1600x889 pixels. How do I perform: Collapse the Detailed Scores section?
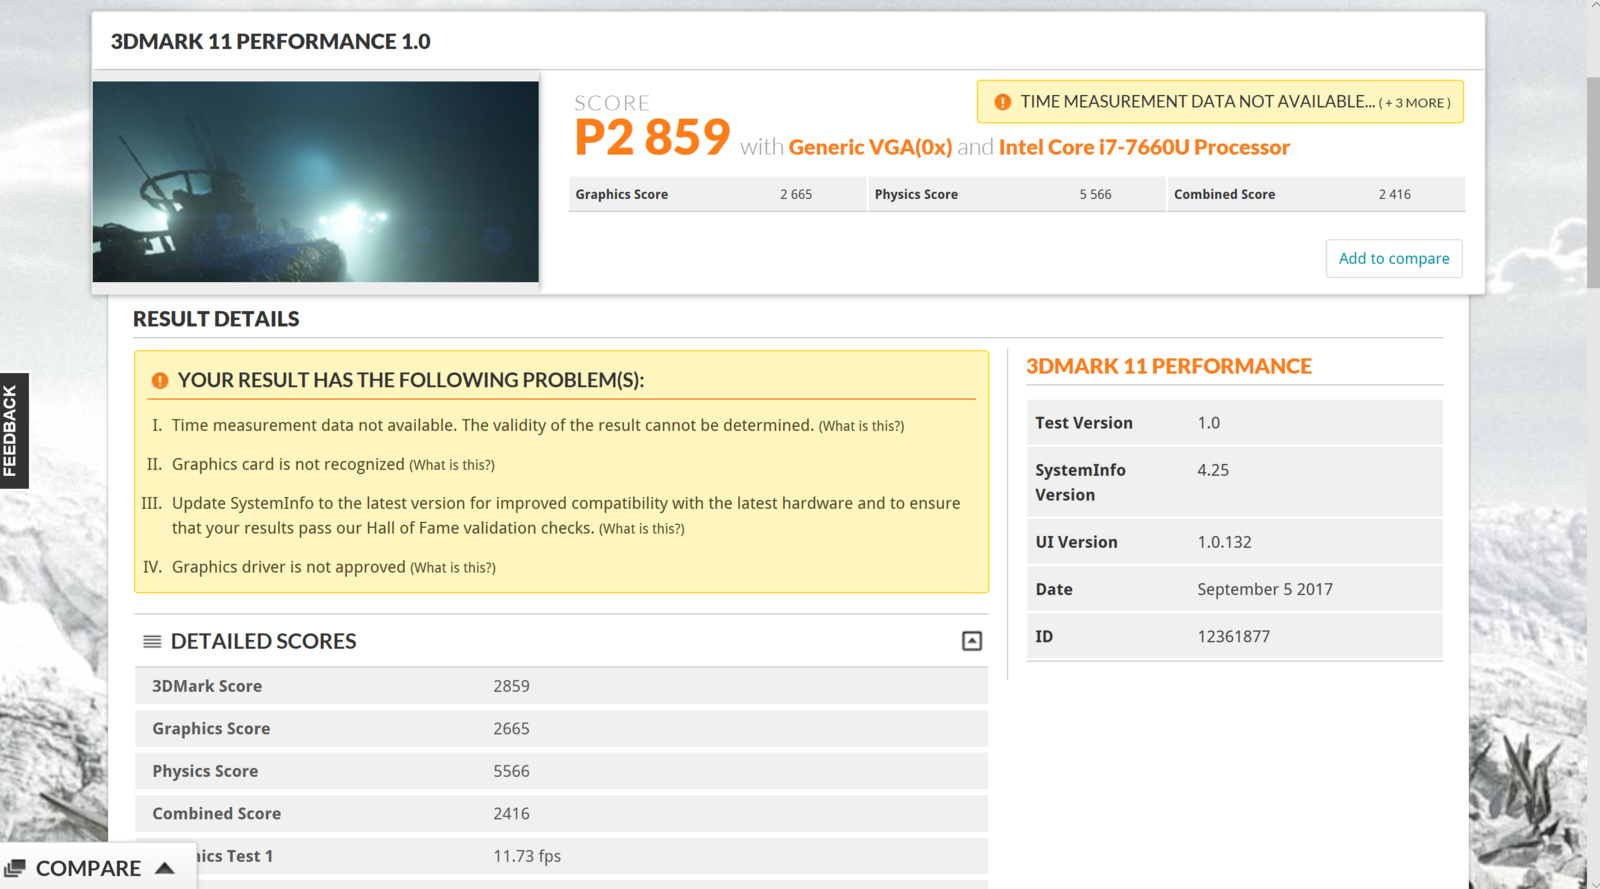coord(971,641)
